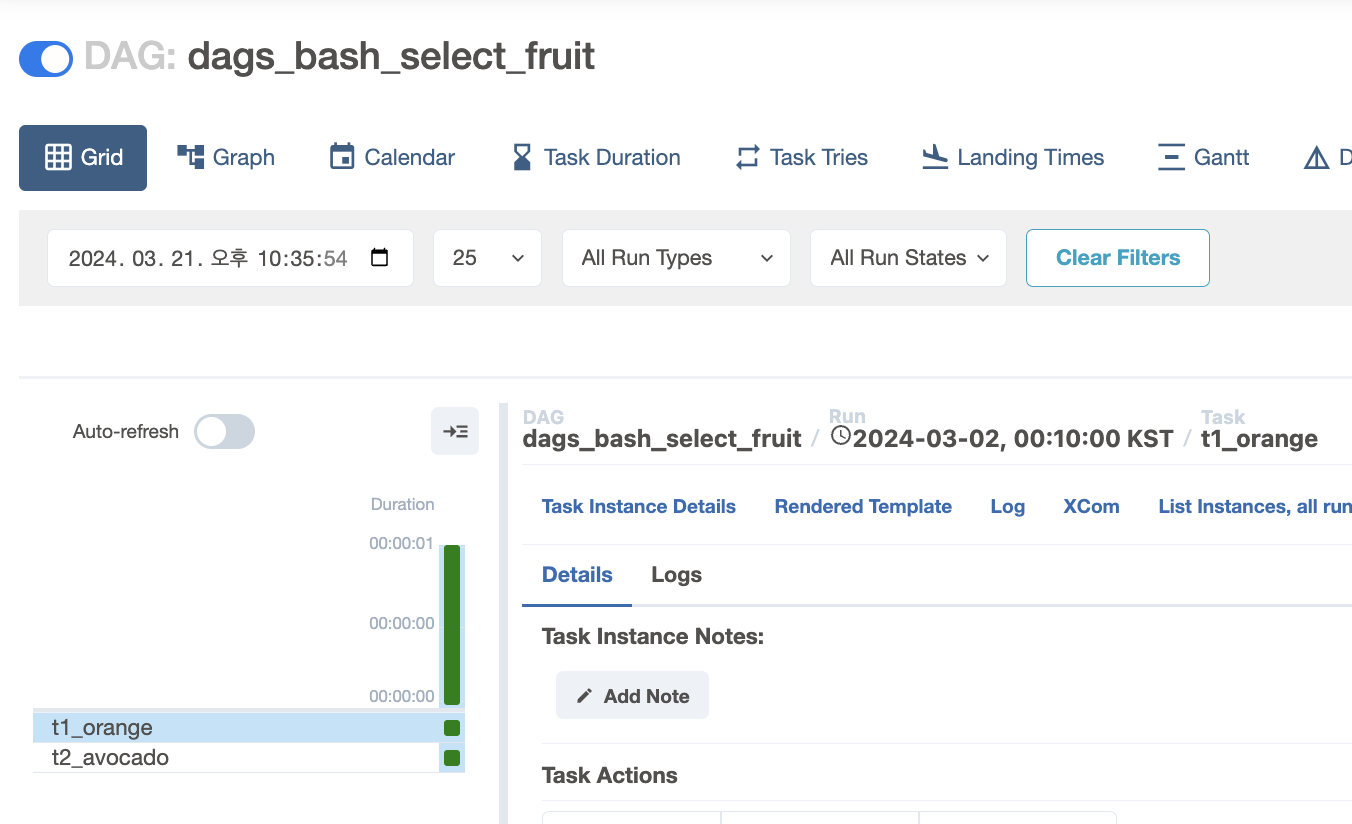View the Landing Times chart

coord(1013,158)
